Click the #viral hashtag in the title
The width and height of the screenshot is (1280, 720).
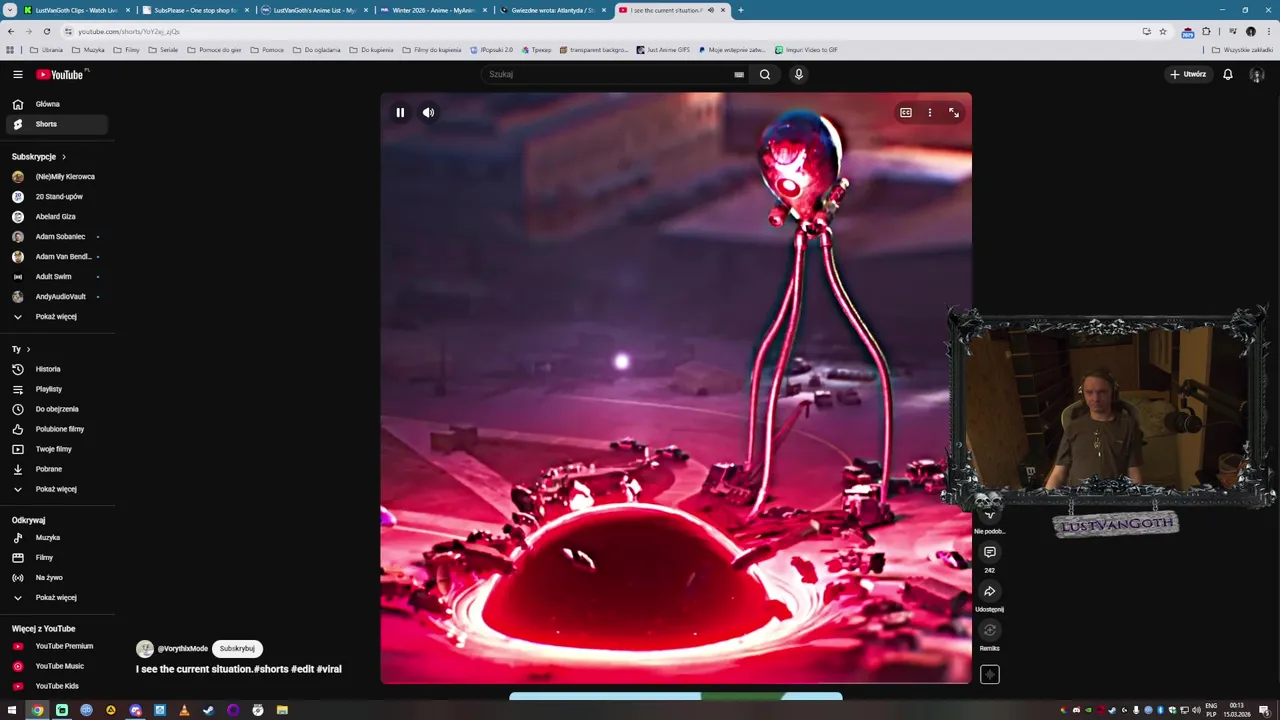[329, 669]
